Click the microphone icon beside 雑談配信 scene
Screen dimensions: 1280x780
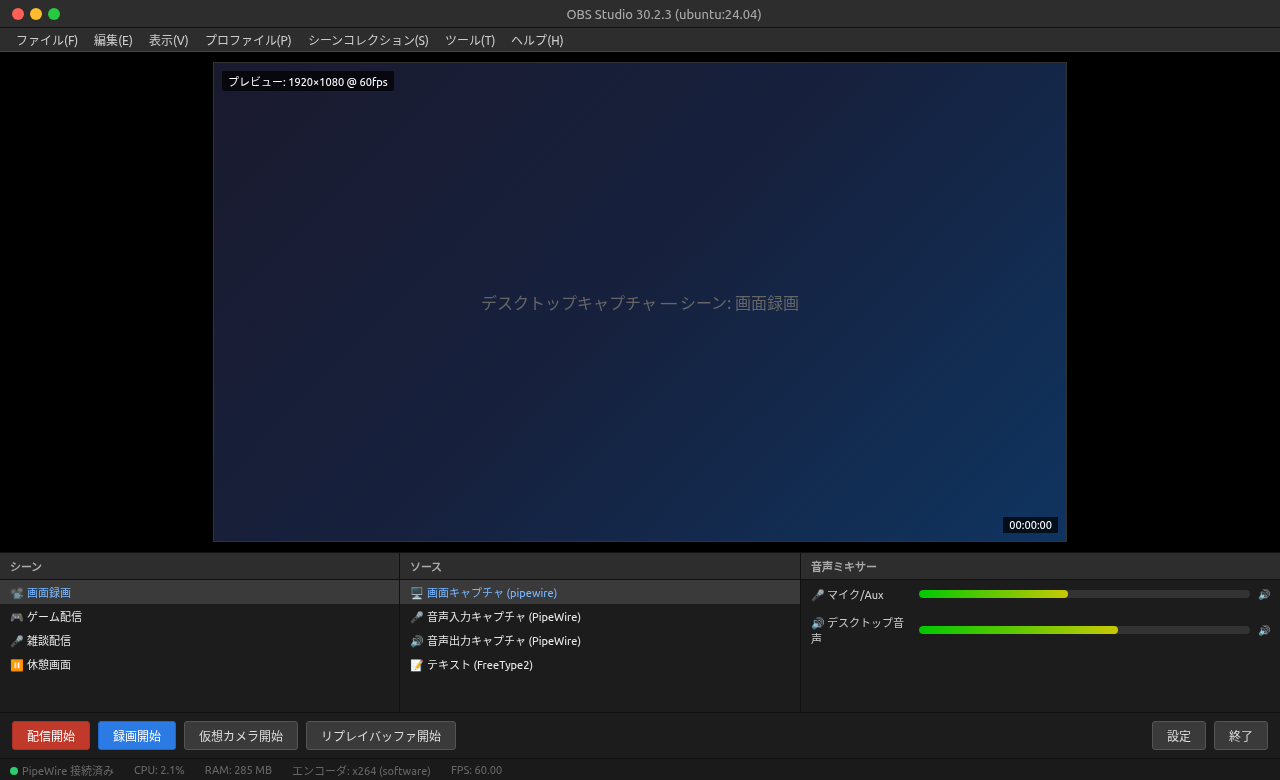pos(16,641)
